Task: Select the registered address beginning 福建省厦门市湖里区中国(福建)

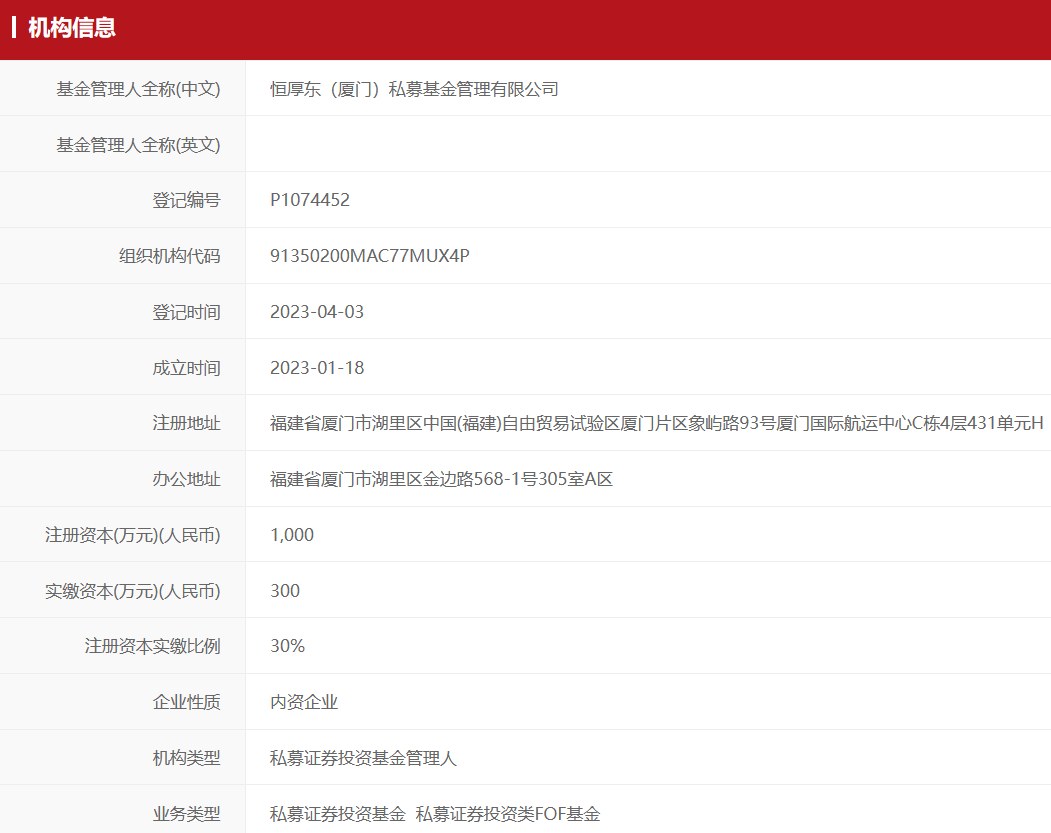Action: click(x=657, y=424)
